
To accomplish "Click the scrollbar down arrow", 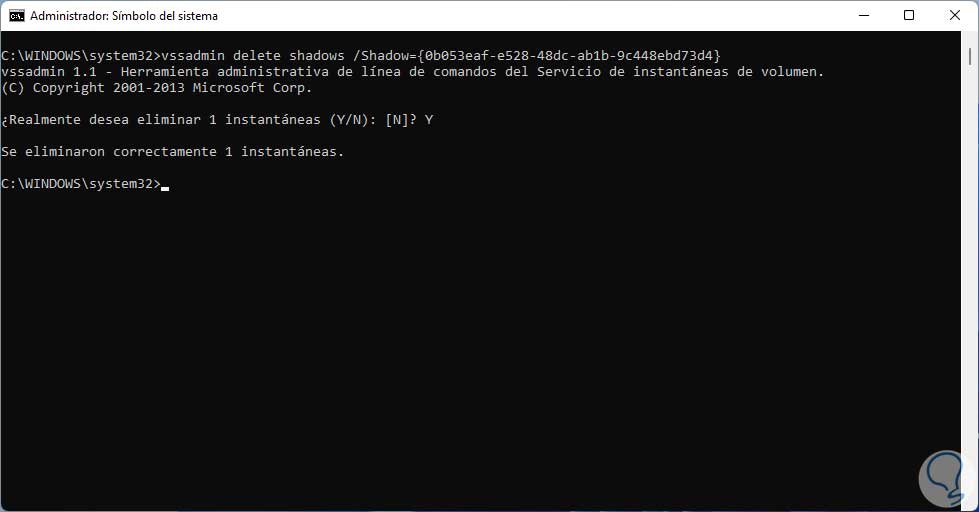I will tap(971, 503).
